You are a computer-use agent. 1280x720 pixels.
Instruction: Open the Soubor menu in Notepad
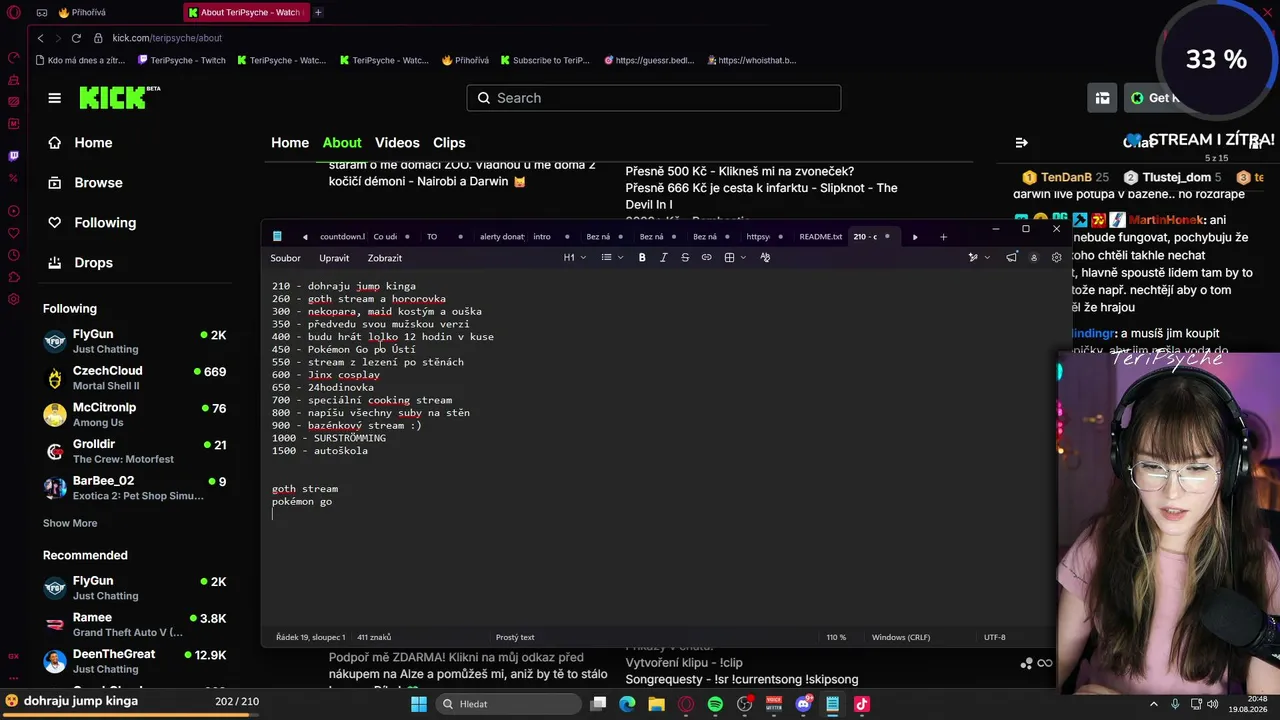pyautogui.click(x=285, y=258)
